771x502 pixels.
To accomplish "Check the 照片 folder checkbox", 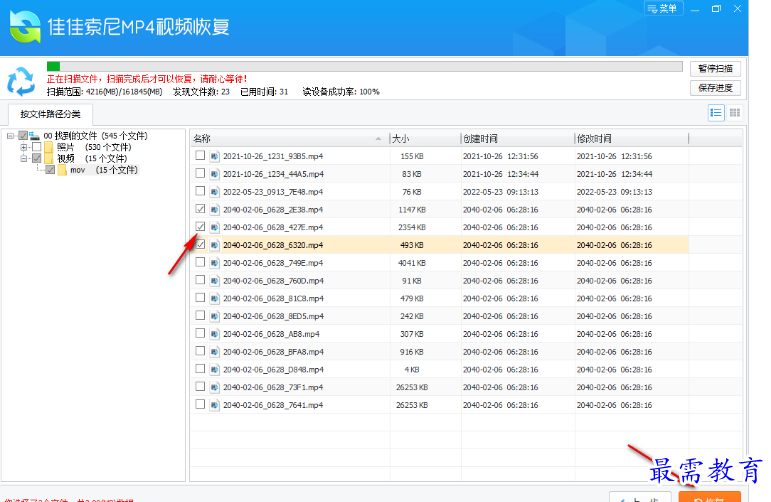I will (x=36, y=147).
